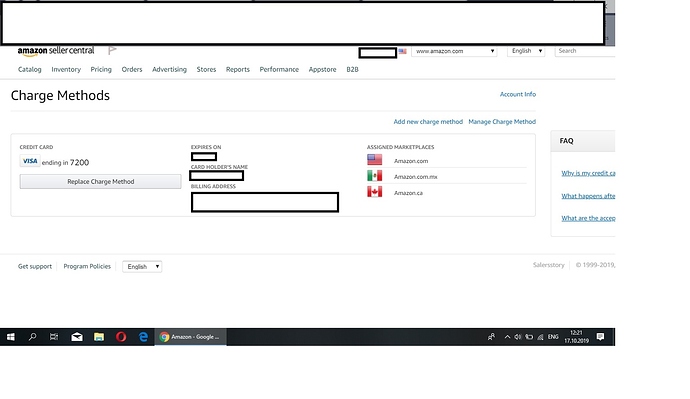Click the Salesstory footer text

pos(549,265)
